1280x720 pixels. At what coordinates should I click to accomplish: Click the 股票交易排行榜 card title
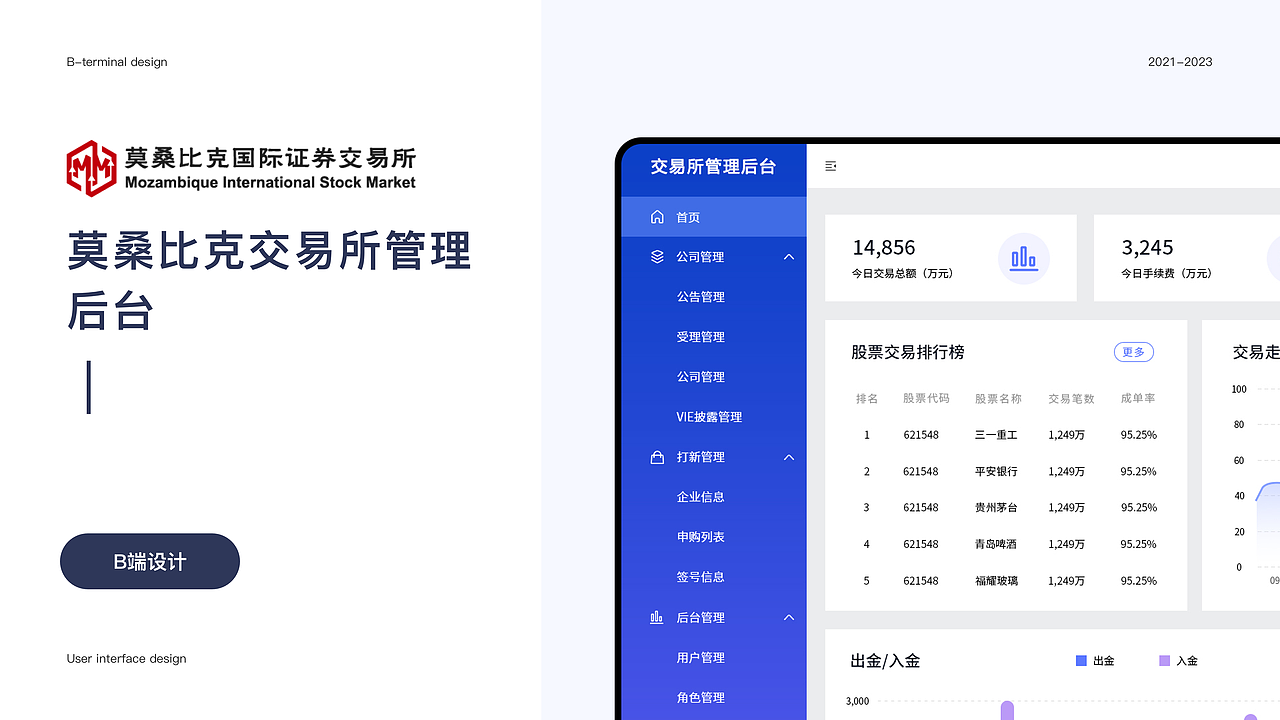[x=908, y=352]
